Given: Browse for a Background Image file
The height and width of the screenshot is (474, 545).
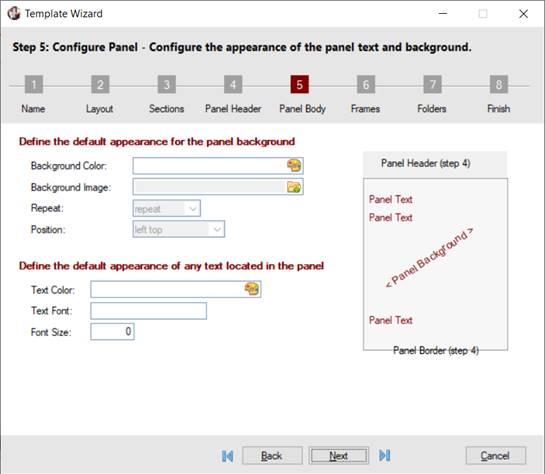Looking at the screenshot, I should click(294, 187).
